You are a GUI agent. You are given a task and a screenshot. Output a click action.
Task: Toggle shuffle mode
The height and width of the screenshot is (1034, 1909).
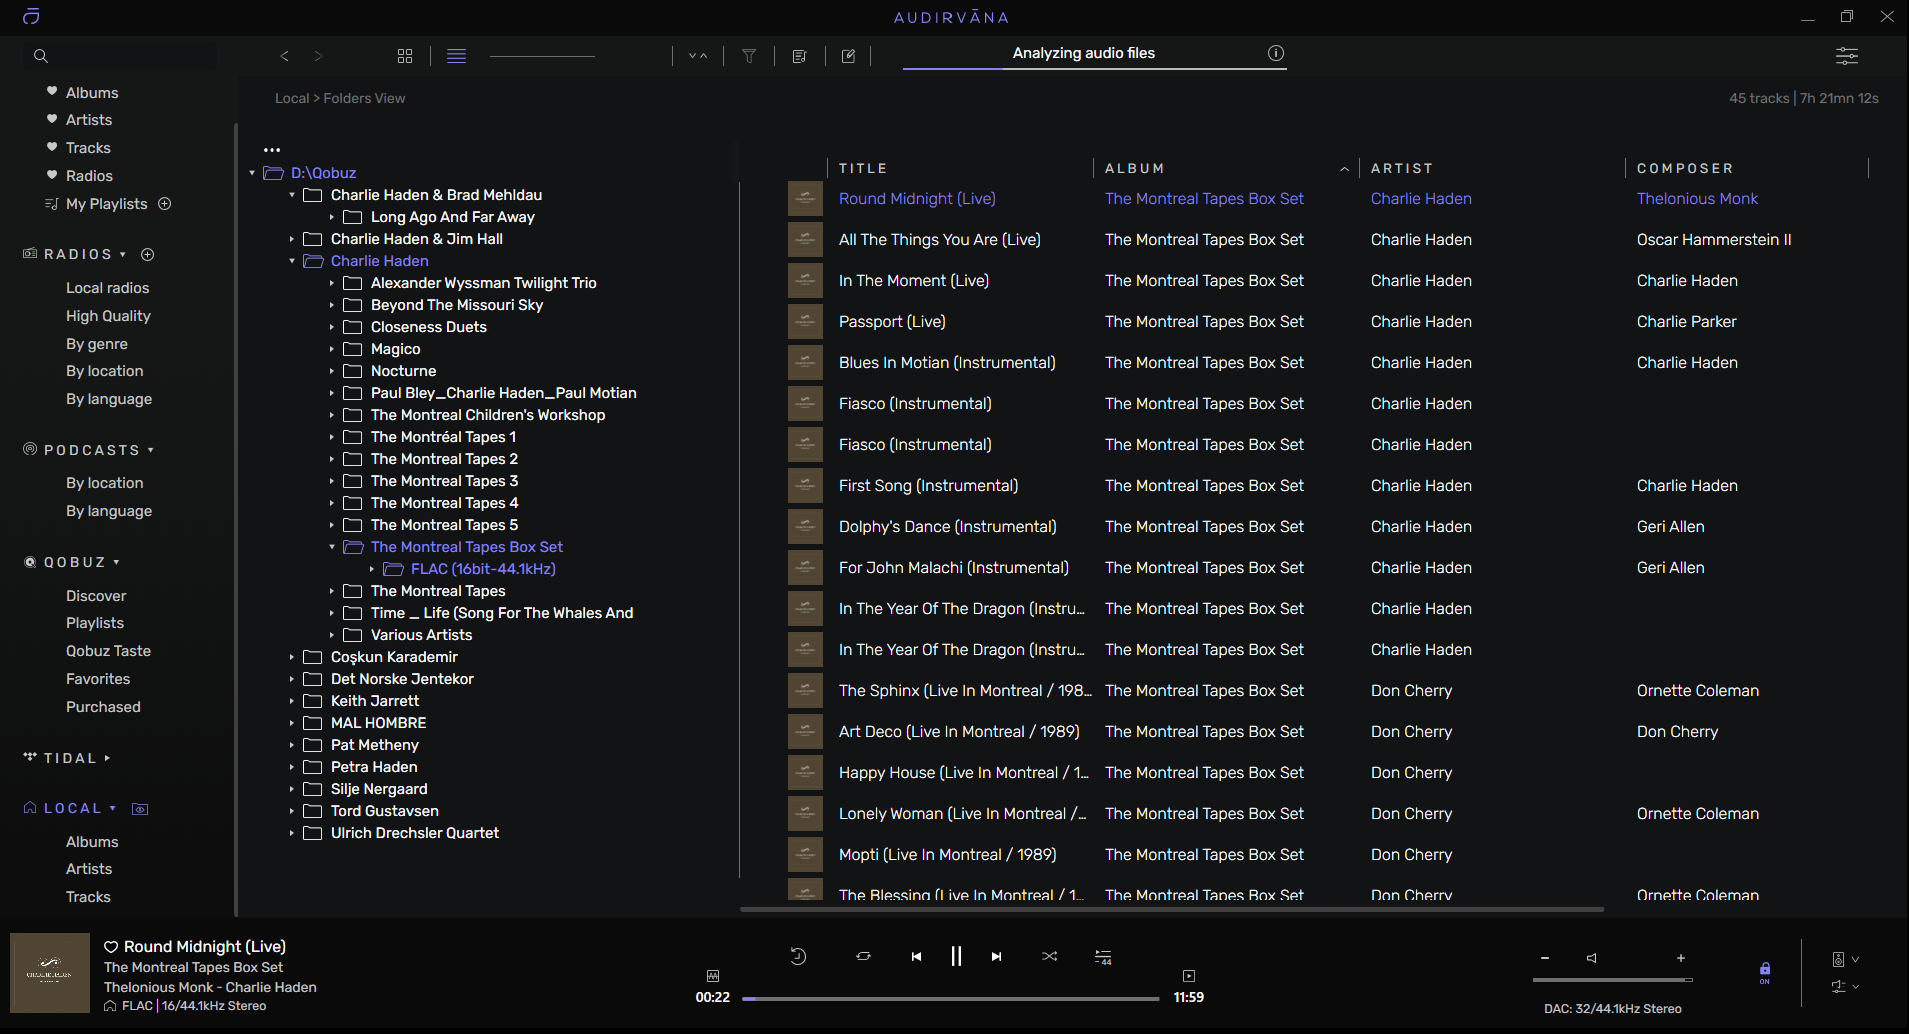pyautogui.click(x=1049, y=956)
